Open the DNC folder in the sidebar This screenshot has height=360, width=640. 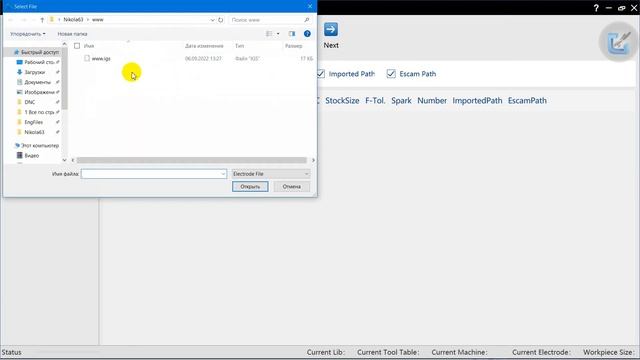pyautogui.click(x=26, y=102)
